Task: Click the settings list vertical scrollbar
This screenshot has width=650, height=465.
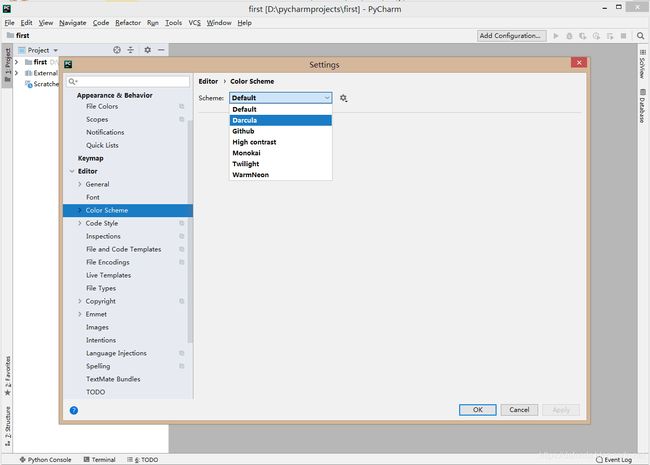Action: tap(190, 231)
